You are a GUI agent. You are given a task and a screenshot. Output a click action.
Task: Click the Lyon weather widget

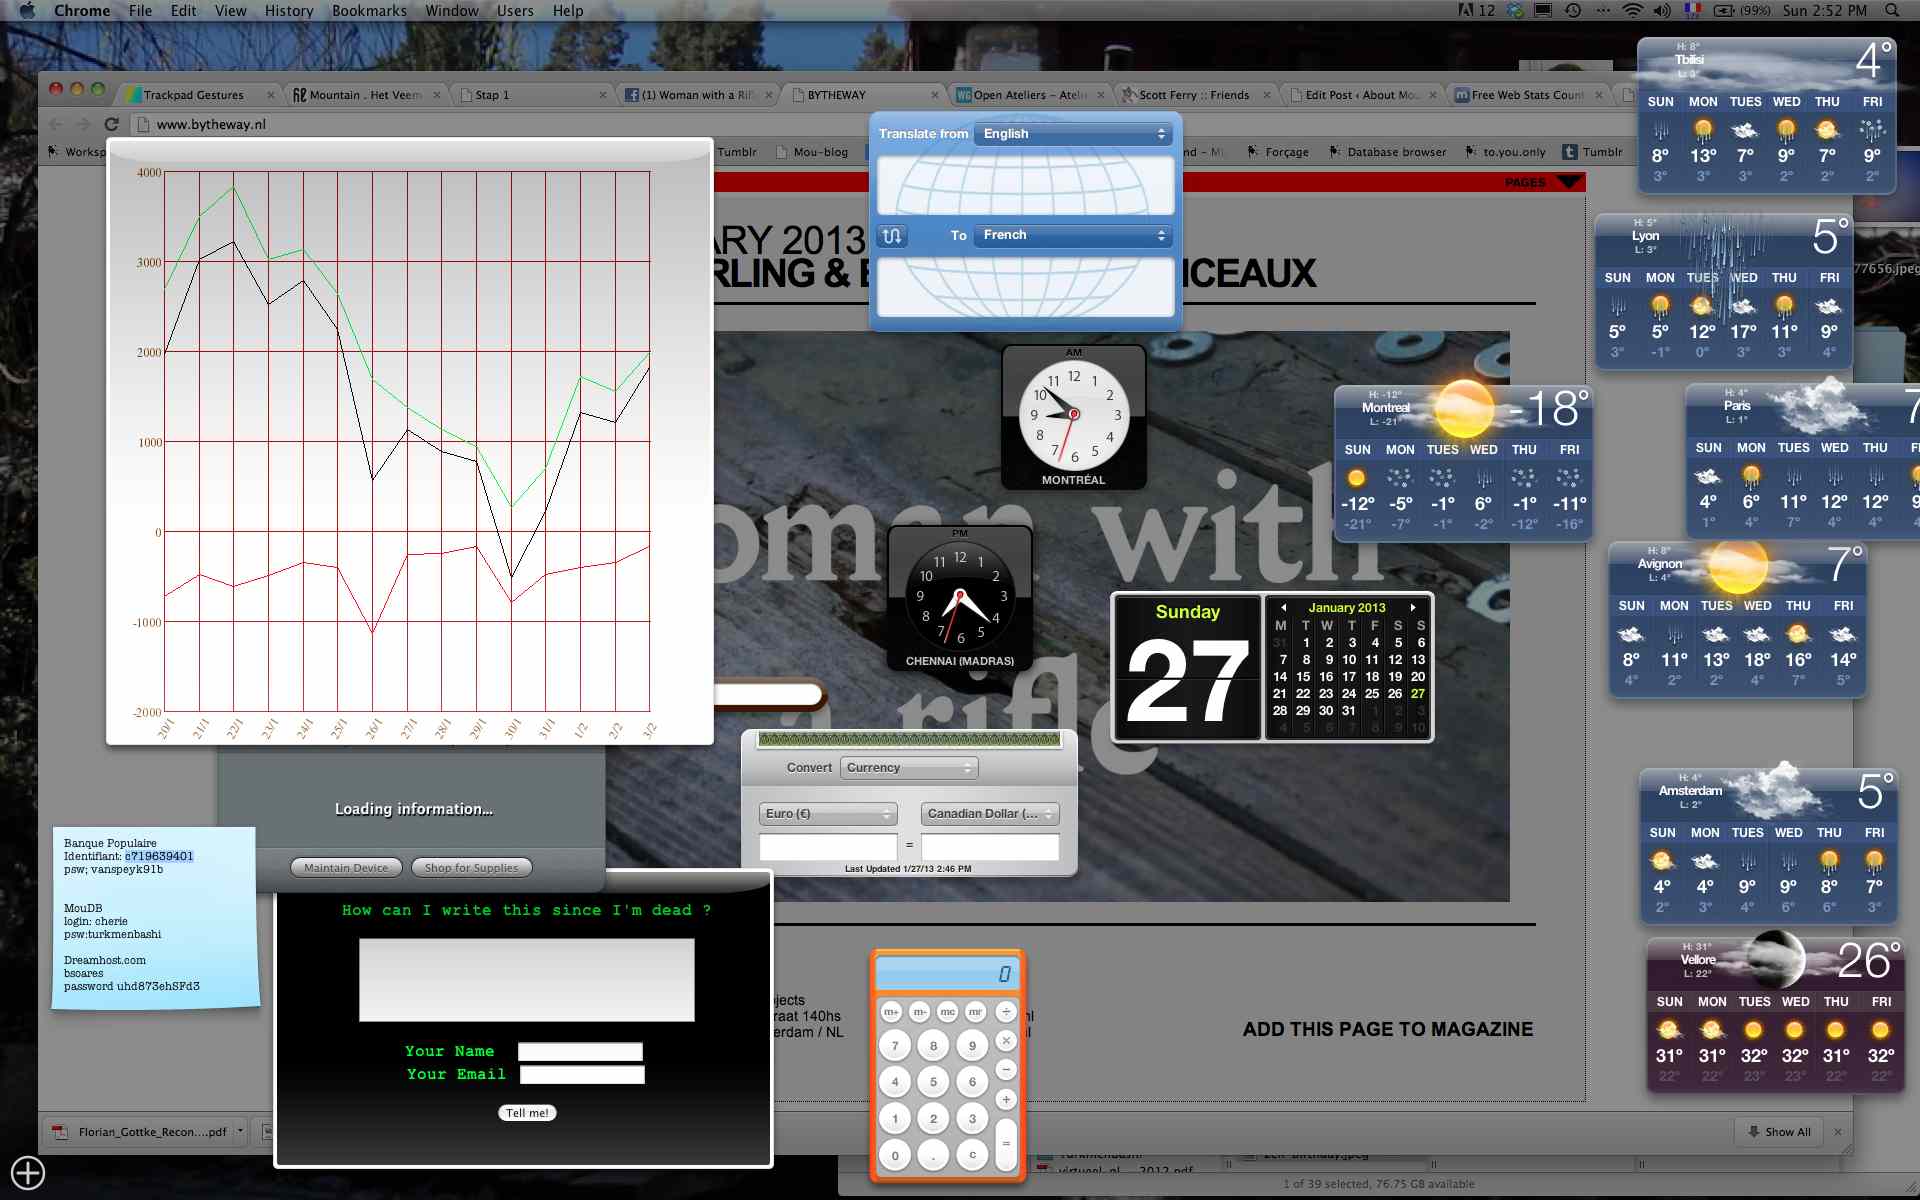click(1723, 290)
